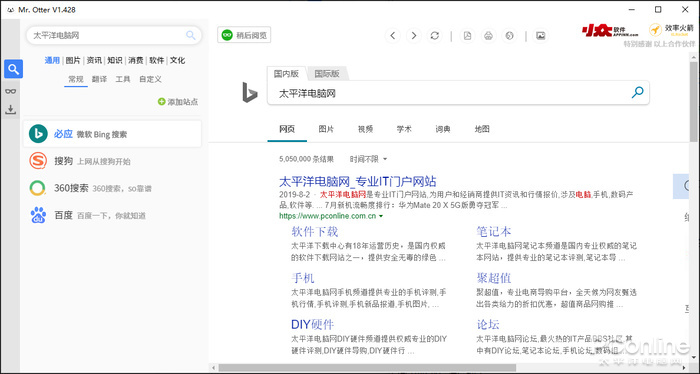
Task: Refresh the page with reload icon
Action: tap(435, 36)
